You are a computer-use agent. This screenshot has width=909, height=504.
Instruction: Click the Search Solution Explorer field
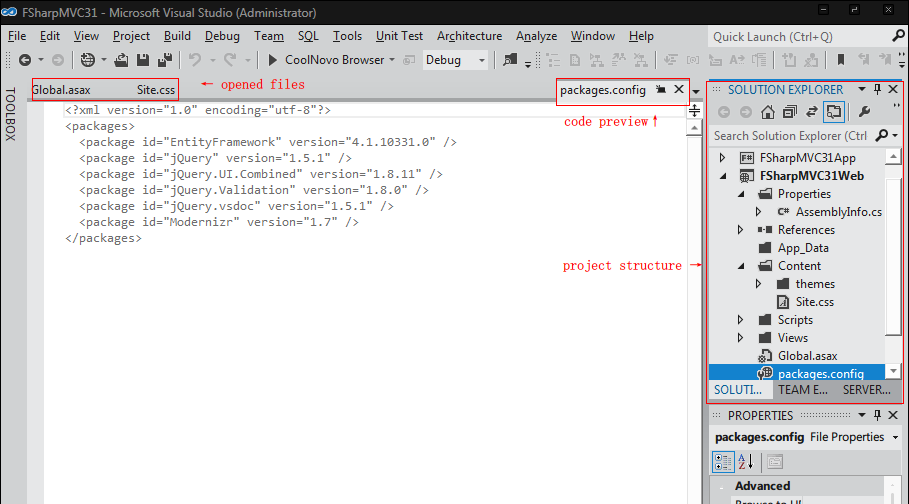coord(790,135)
